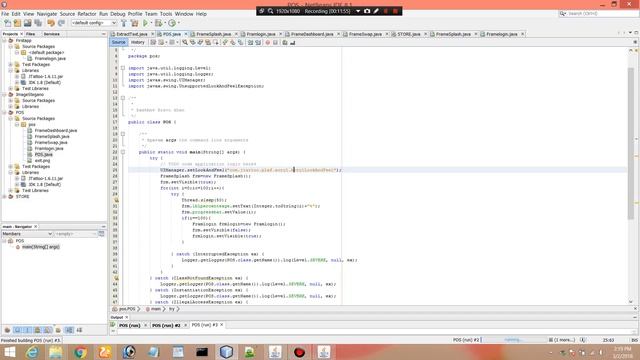Click the Save All toolbar icon
Screen dimensions: 640x360
coord(38,23)
